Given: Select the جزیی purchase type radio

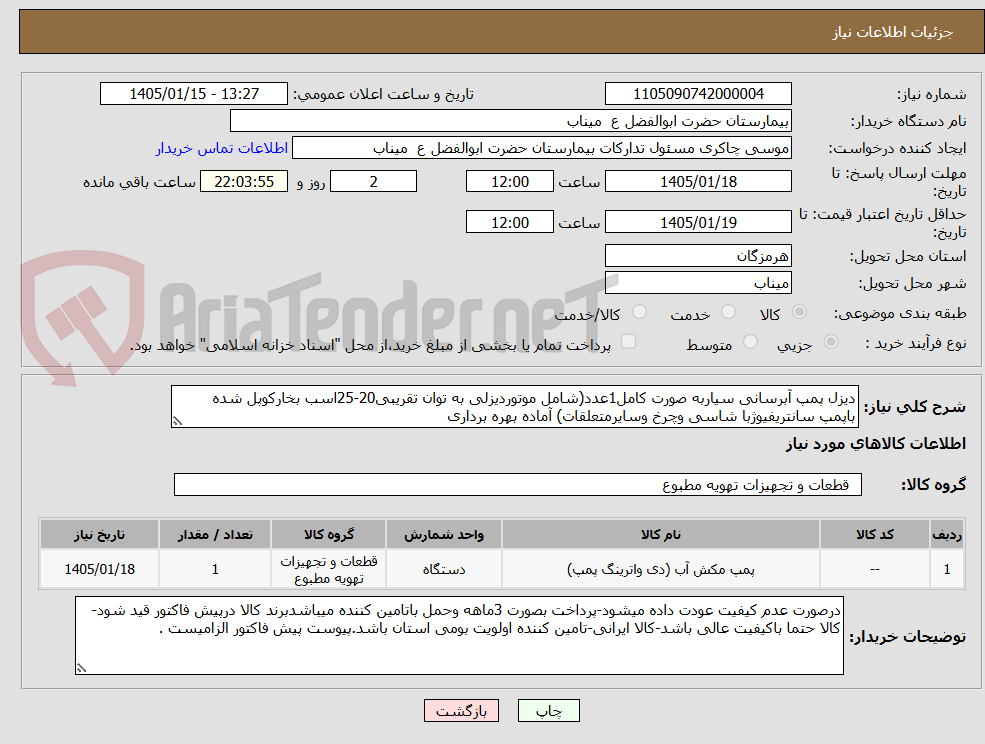Looking at the screenshot, I should (x=830, y=342).
